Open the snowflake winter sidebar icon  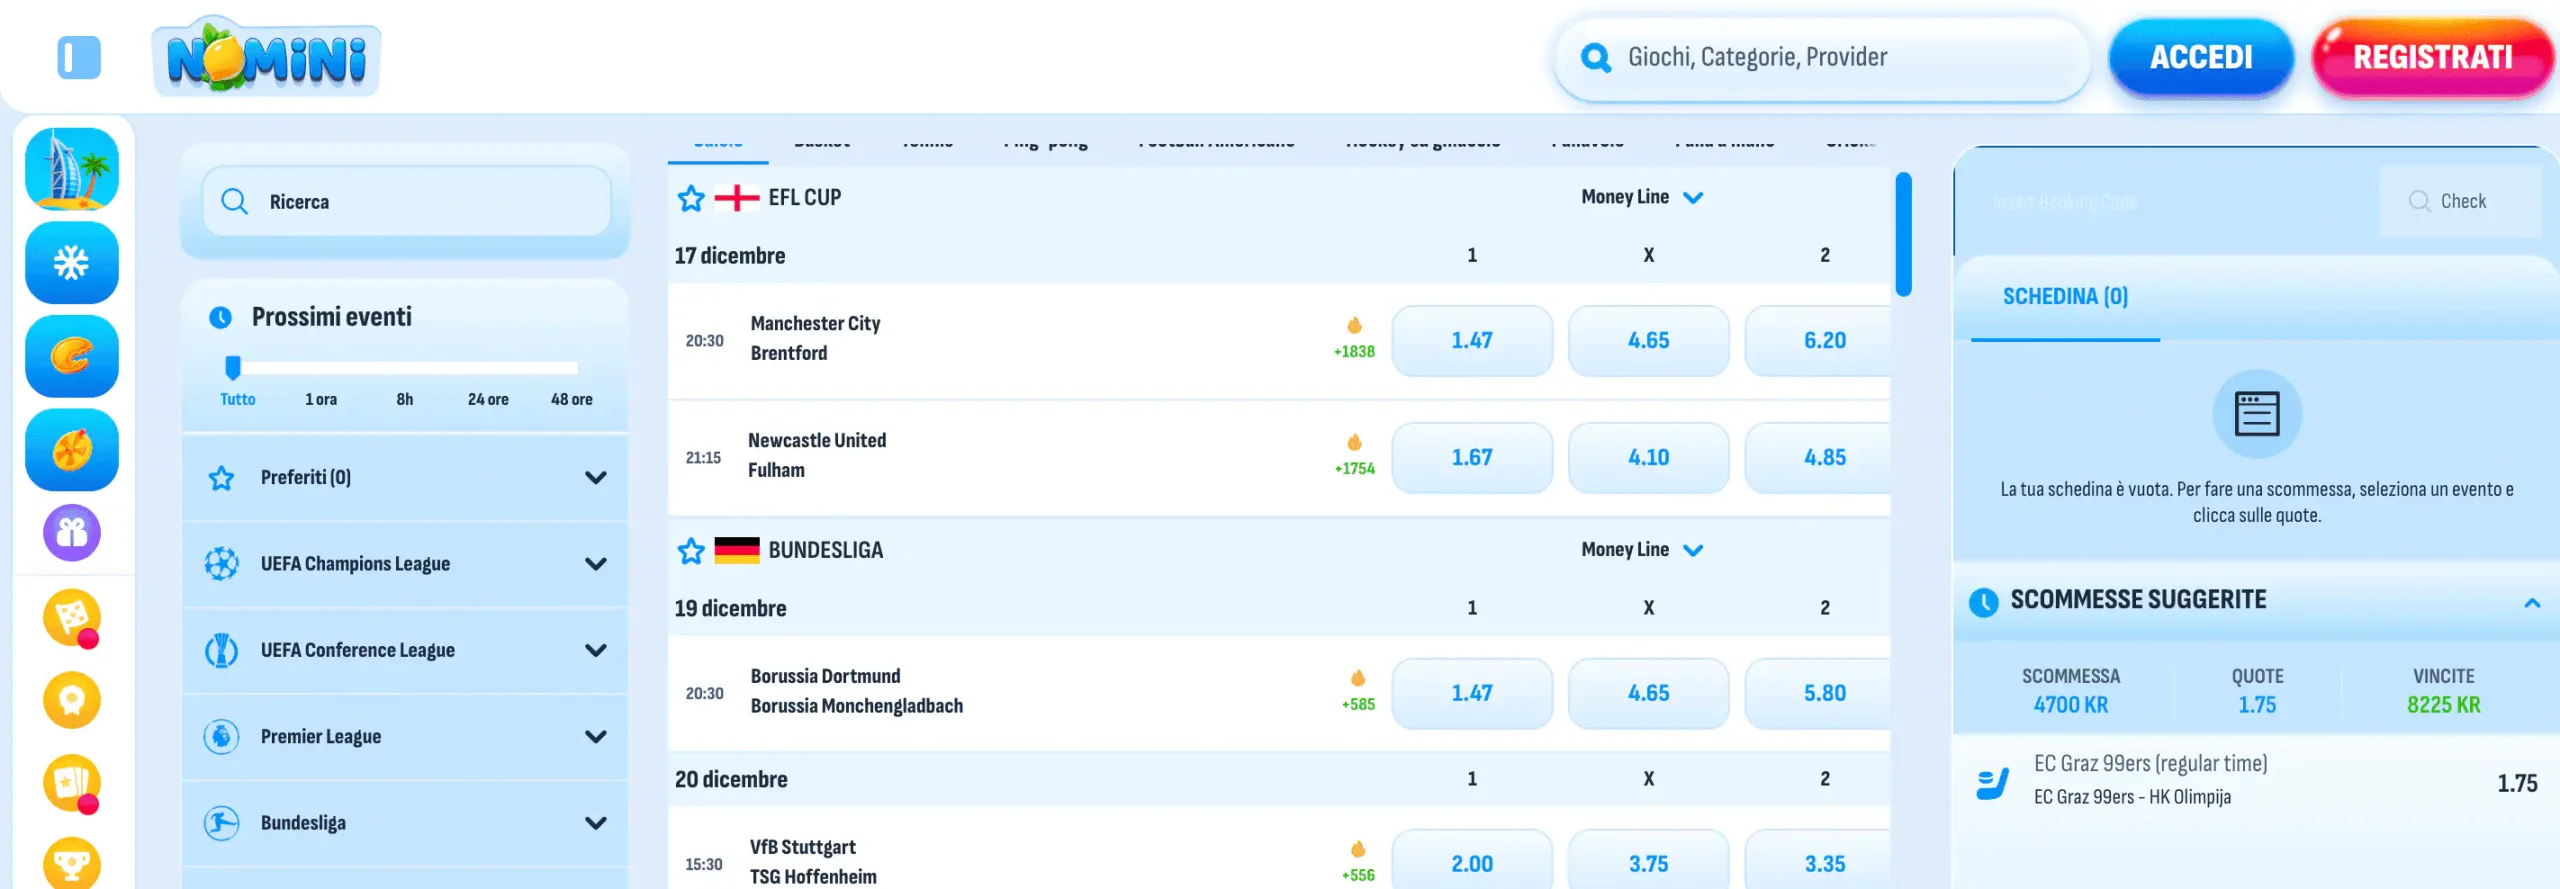click(x=72, y=262)
